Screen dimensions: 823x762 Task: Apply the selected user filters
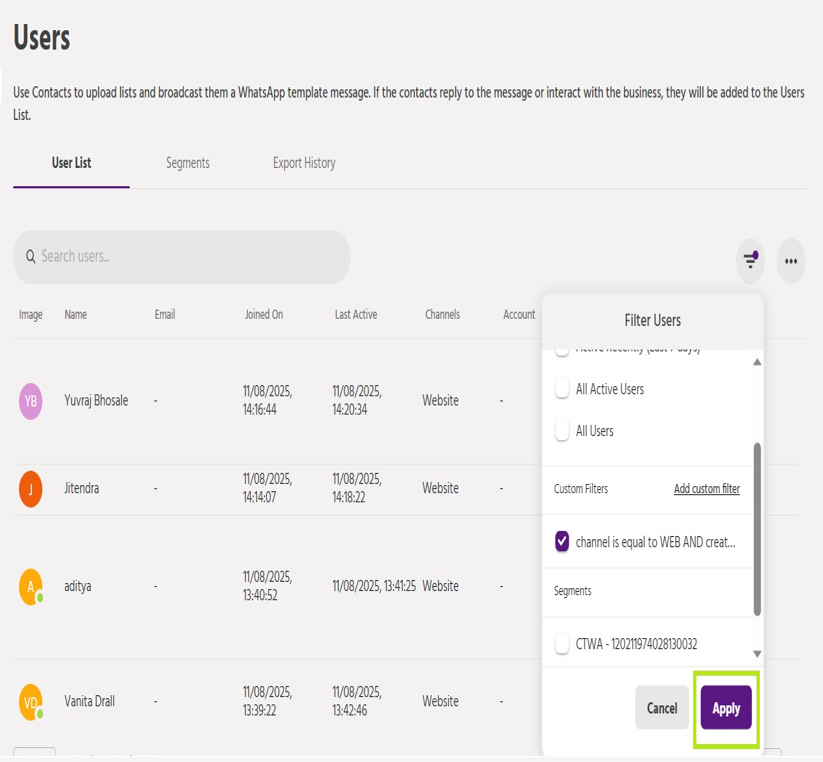726,708
